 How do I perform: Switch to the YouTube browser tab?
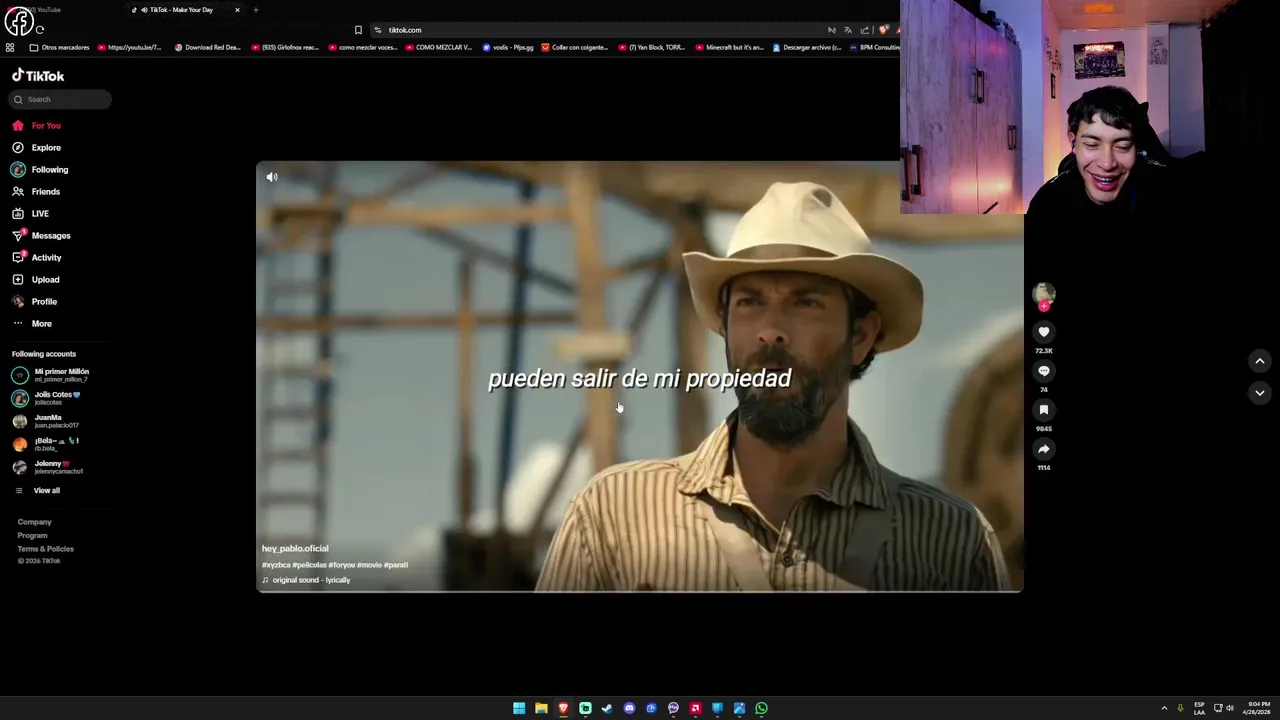(60, 10)
